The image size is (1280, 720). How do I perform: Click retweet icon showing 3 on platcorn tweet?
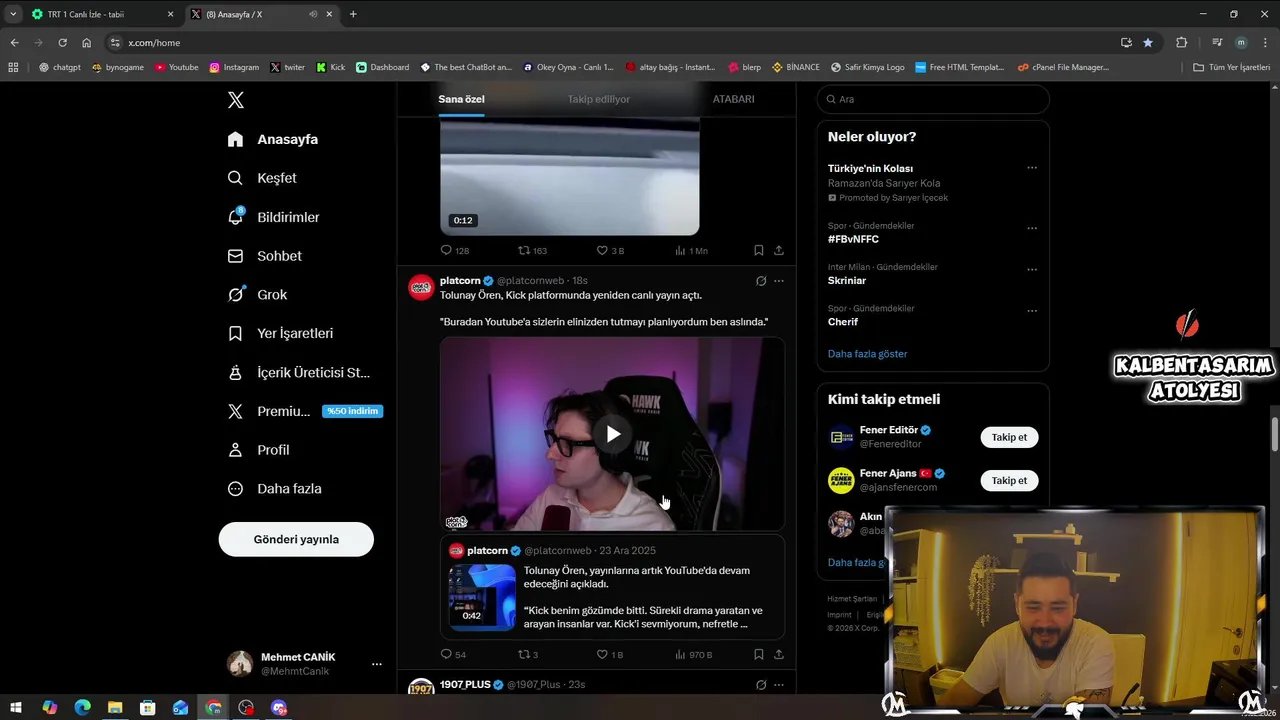pos(523,655)
